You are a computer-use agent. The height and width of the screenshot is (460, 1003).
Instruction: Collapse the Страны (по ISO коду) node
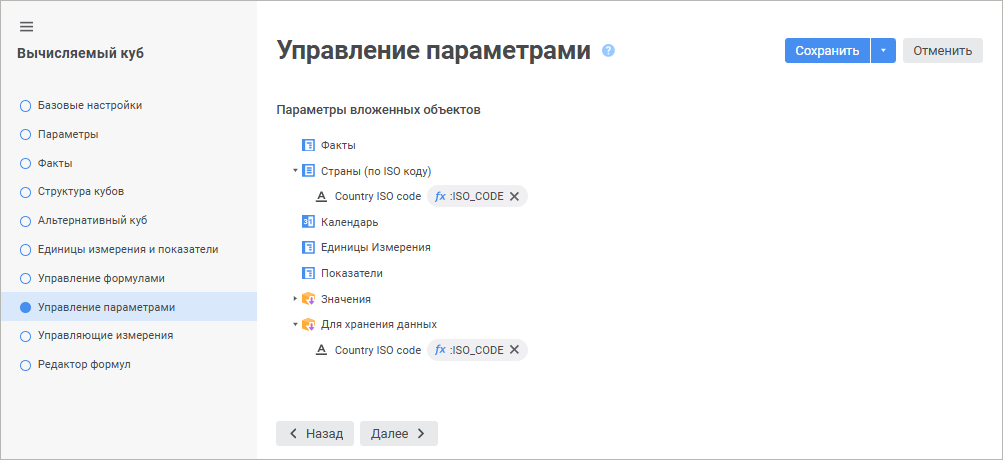(x=295, y=171)
